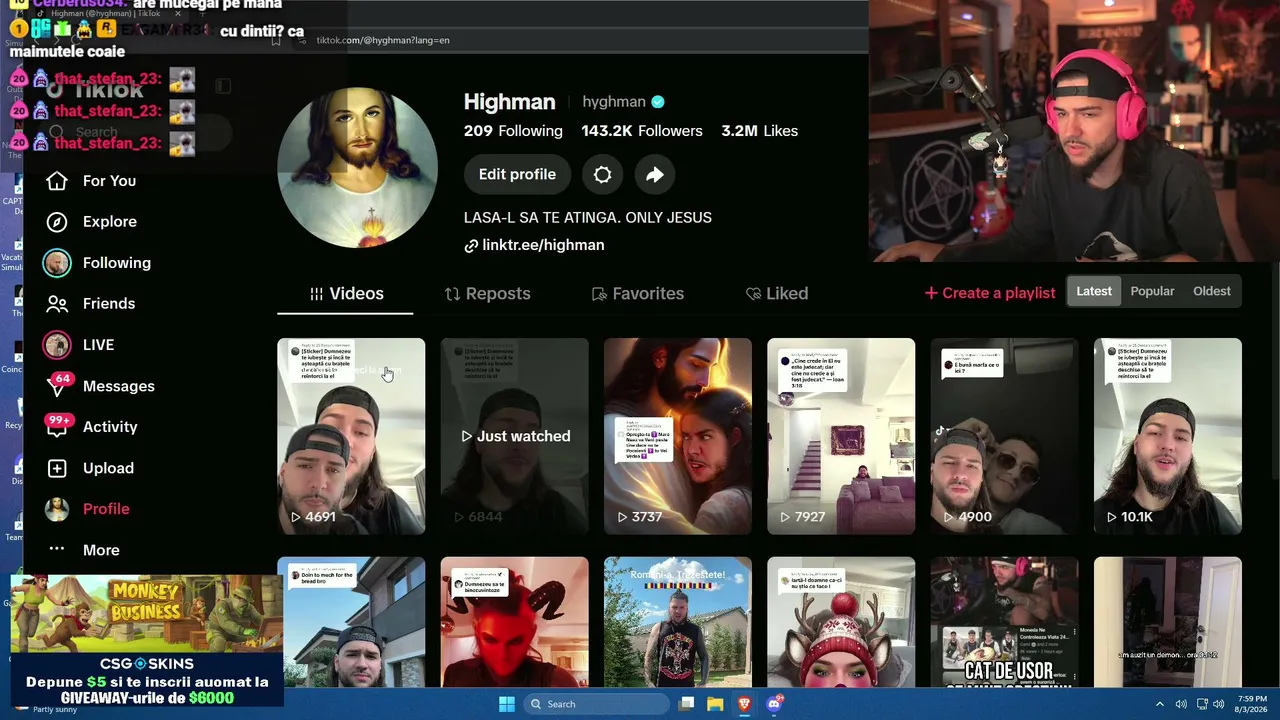The width and height of the screenshot is (1280, 720).
Task: Open the Favorites tab
Action: (x=637, y=294)
